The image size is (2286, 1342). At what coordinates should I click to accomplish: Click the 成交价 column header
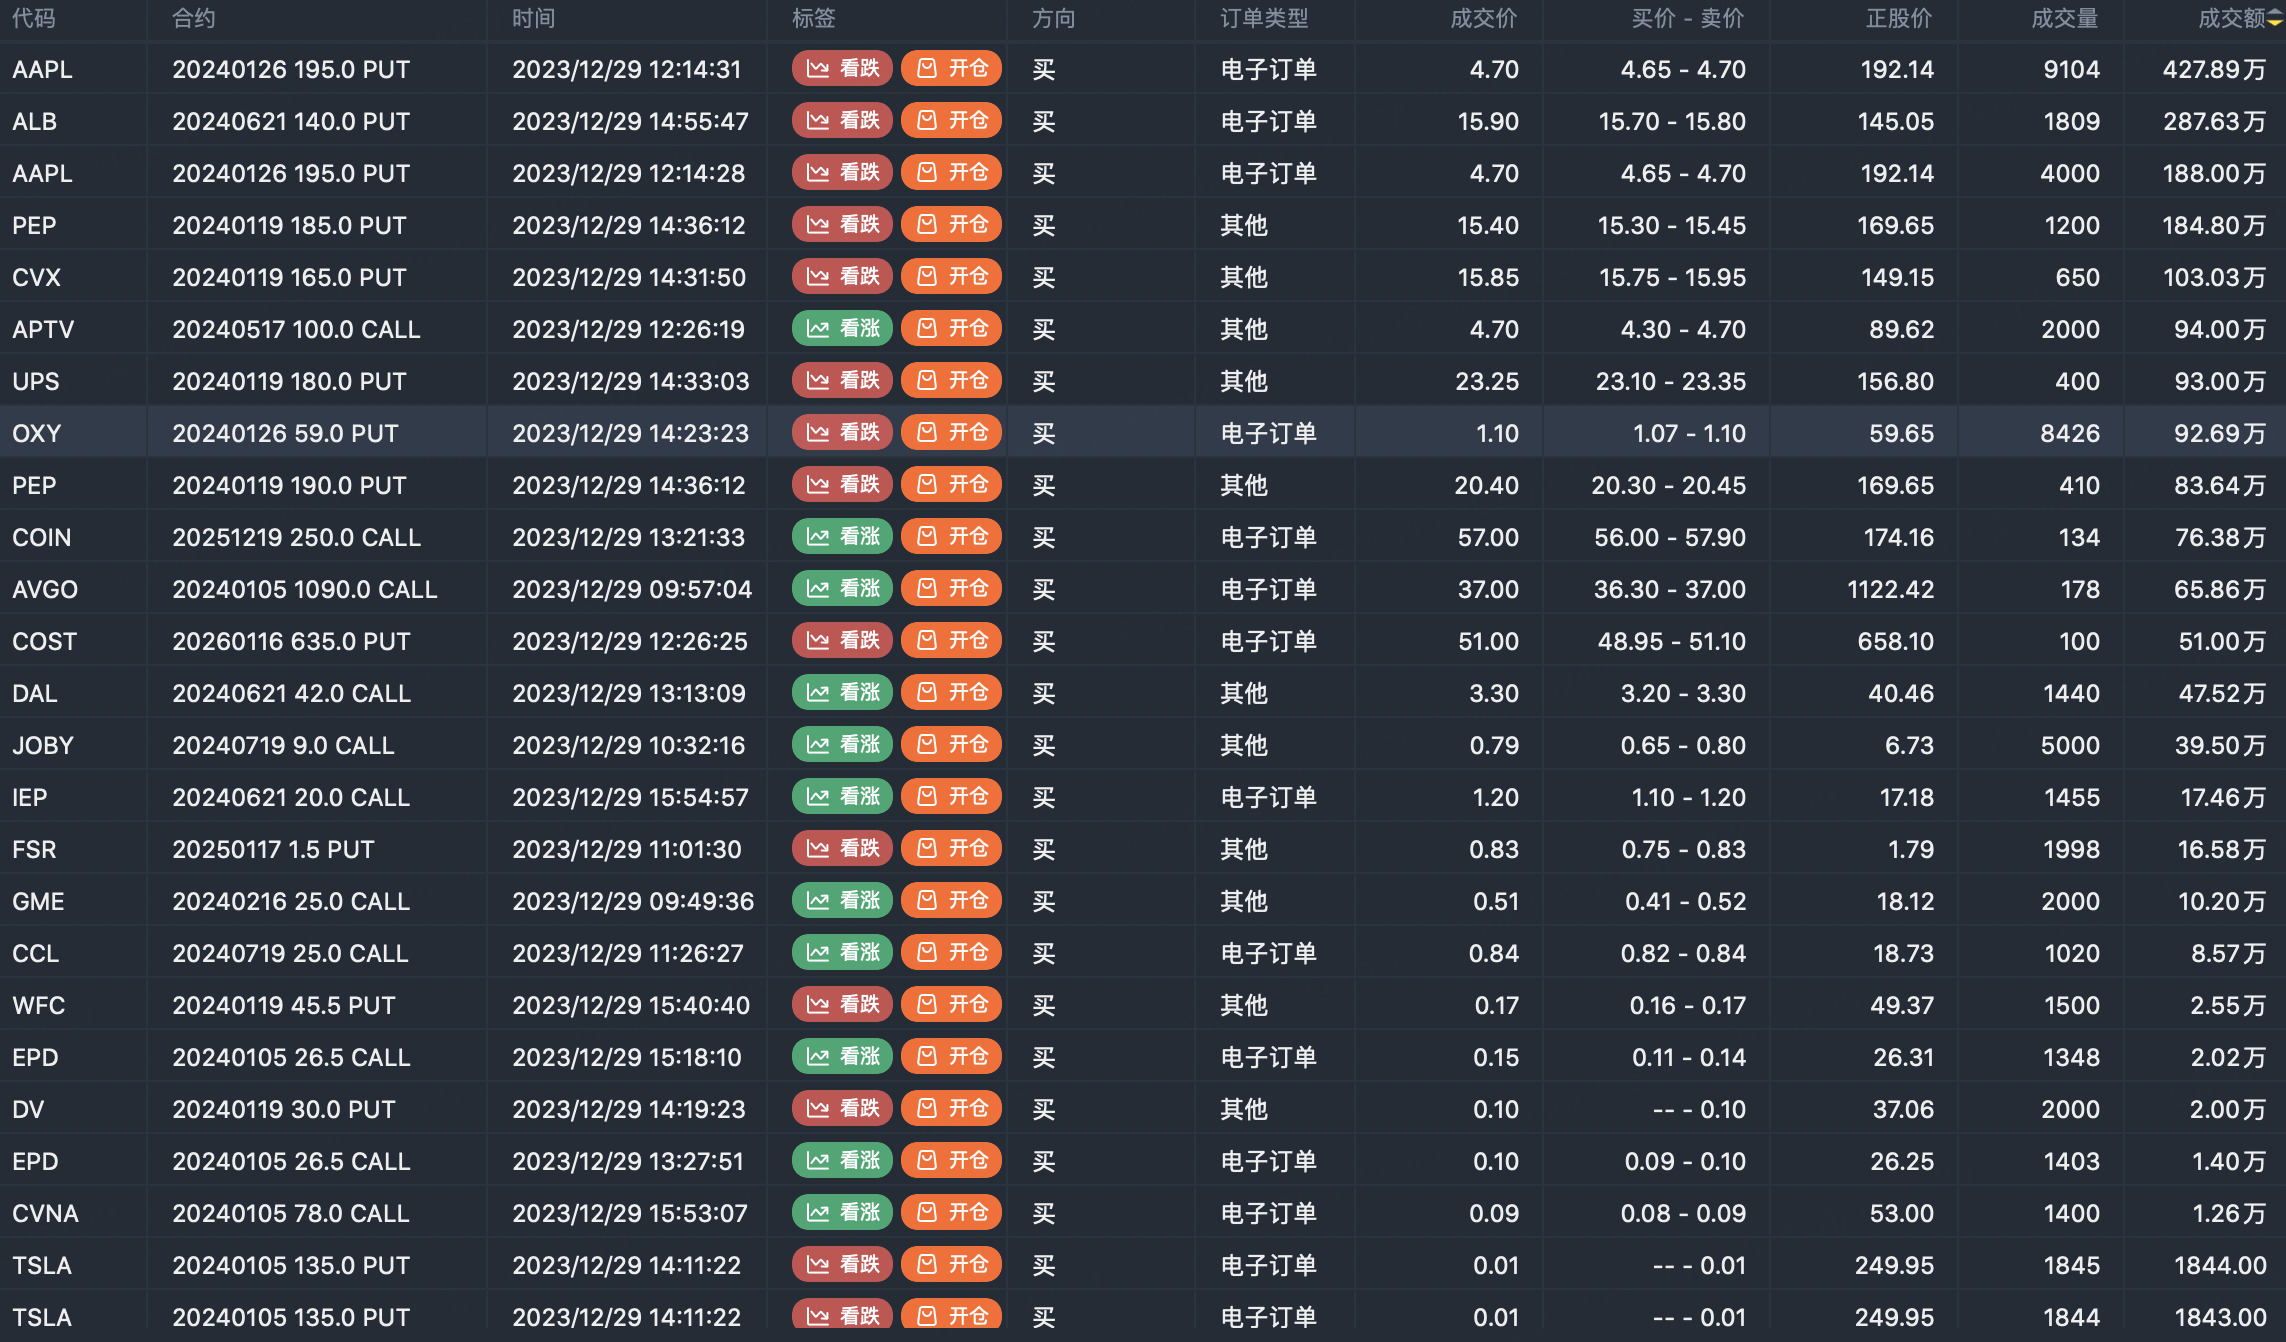pos(1483,19)
